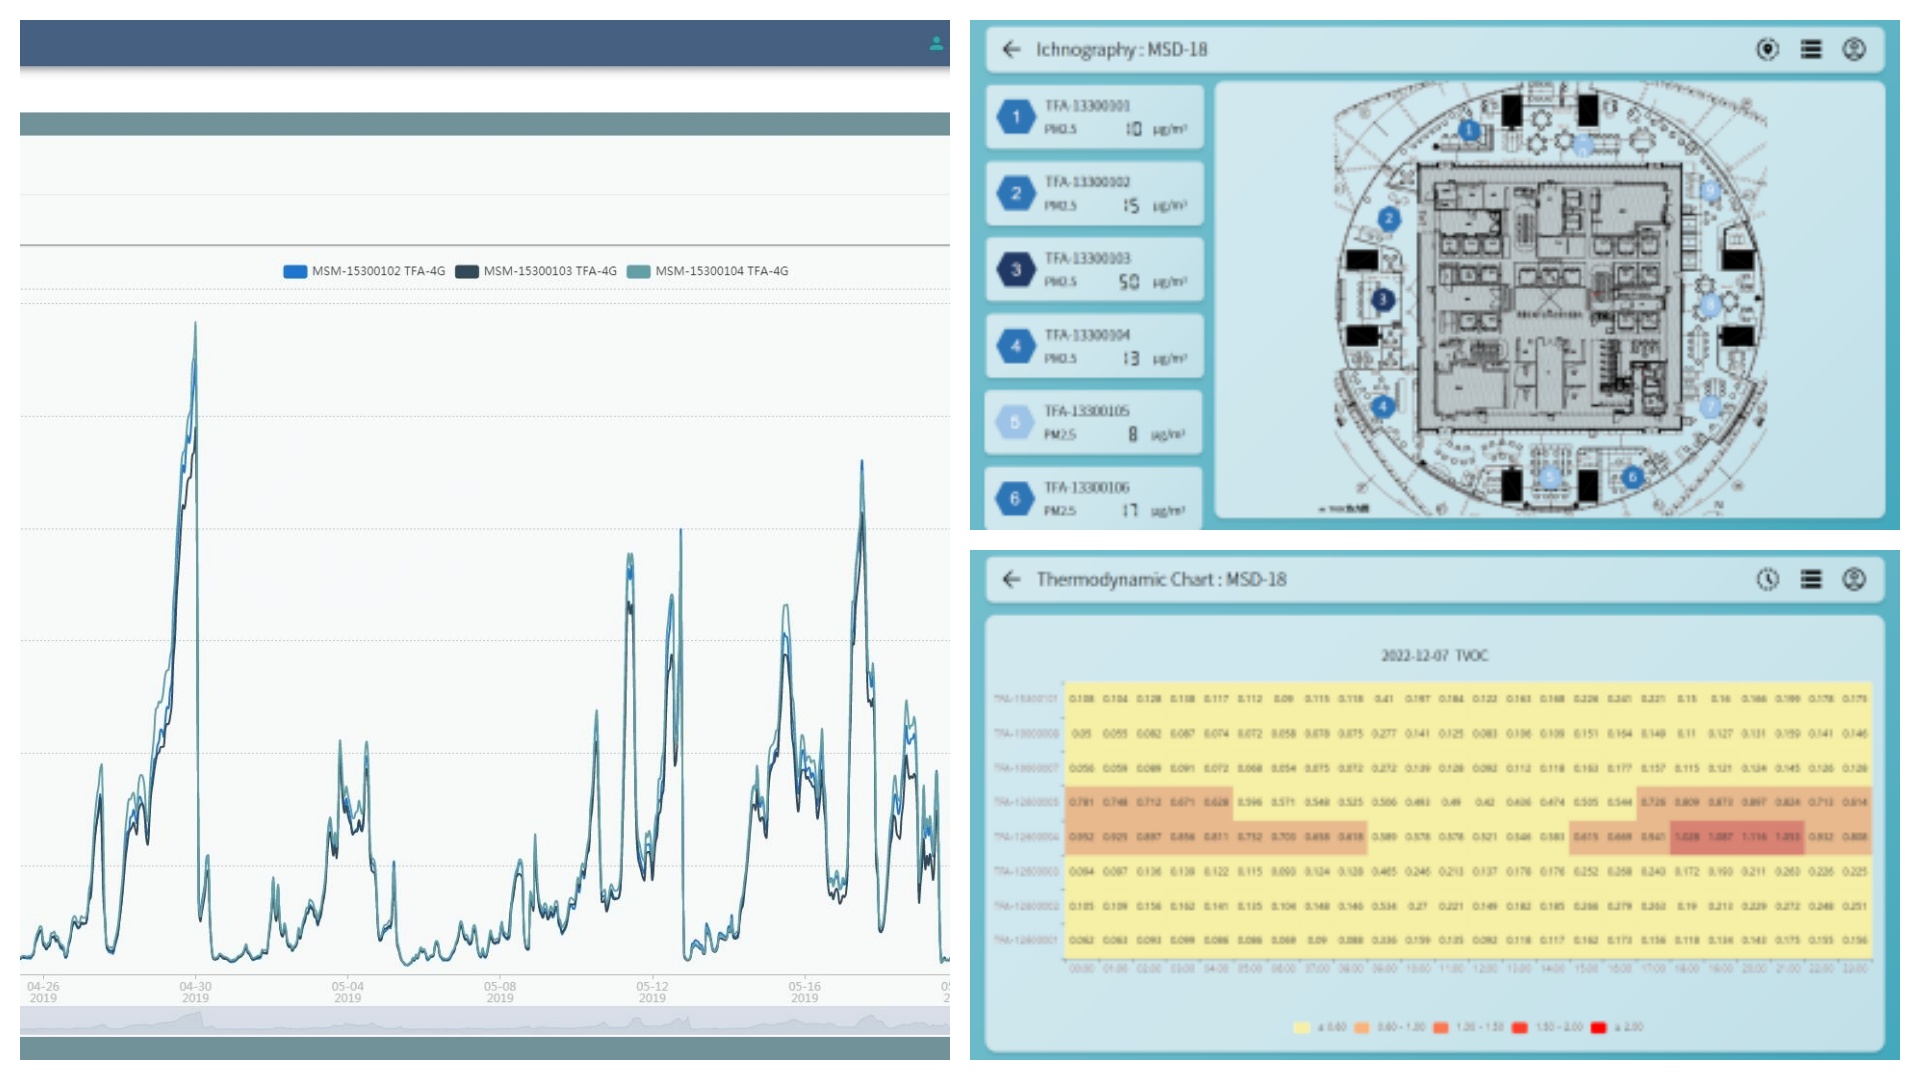The width and height of the screenshot is (1920, 1080).
Task: Click sensor marker 4 on the floor plan
Action: (1382, 406)
